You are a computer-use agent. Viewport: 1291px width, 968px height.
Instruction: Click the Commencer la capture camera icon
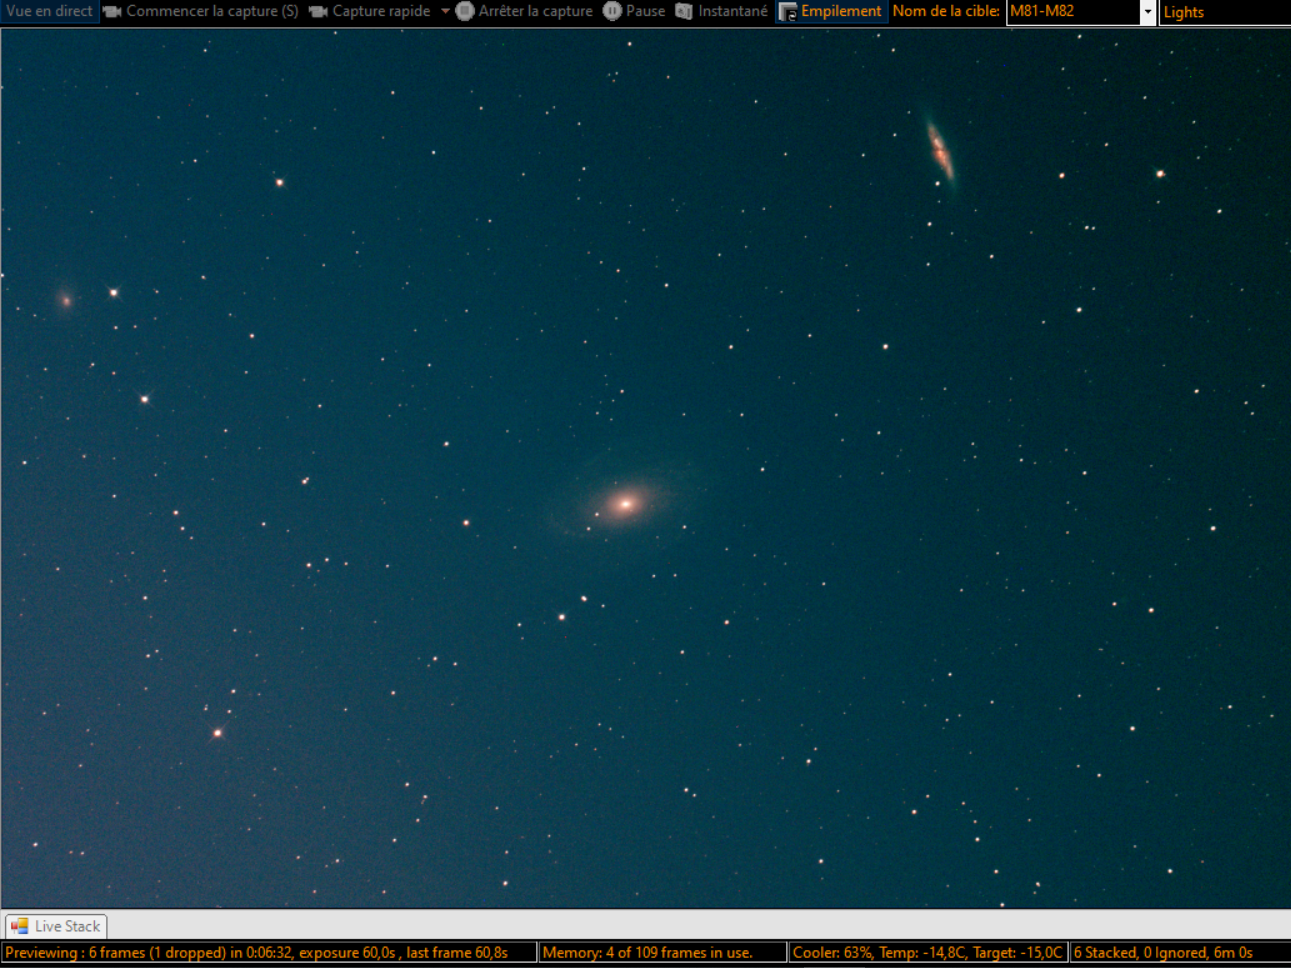[x=112, y=11]
